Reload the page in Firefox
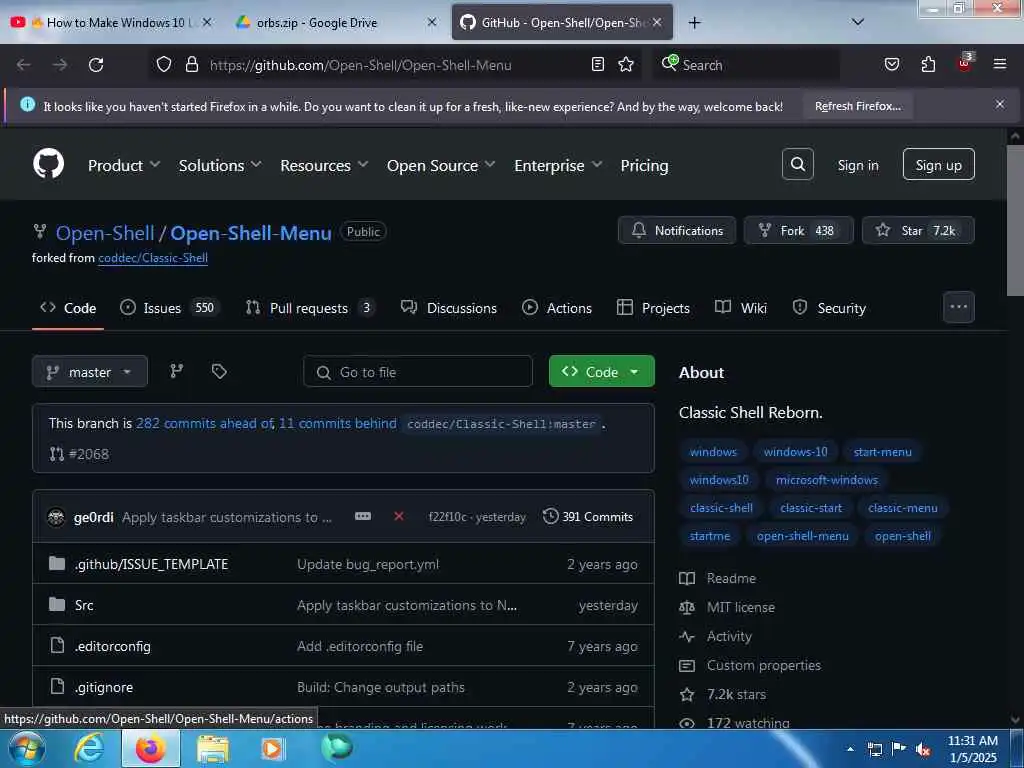The width and height of the screenshot is (1024, 768). 96,65
